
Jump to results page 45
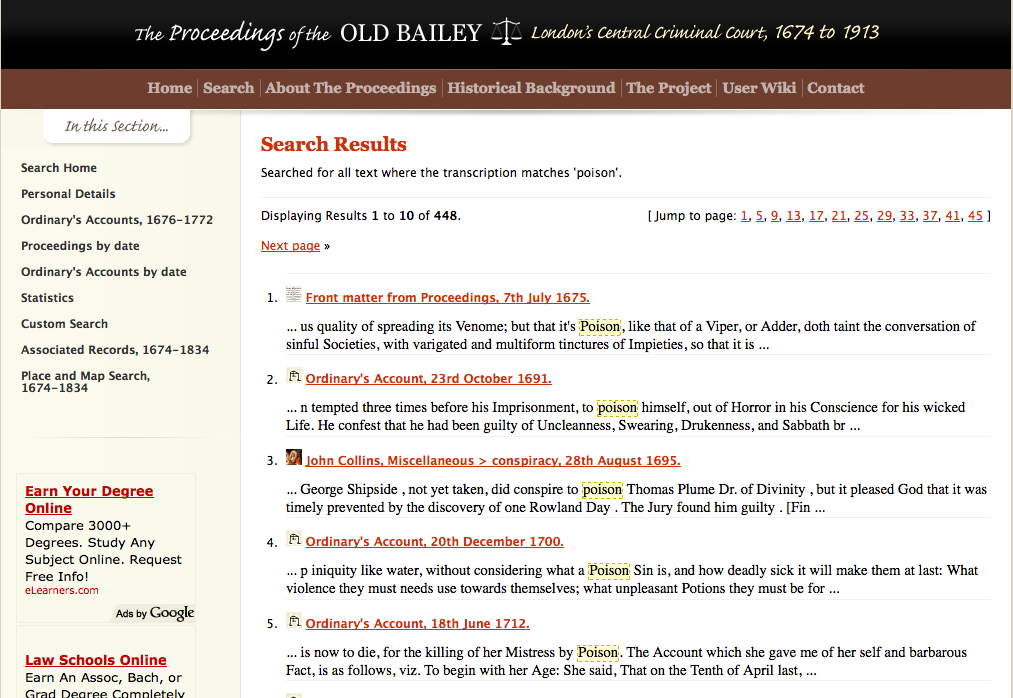(976, 216)
